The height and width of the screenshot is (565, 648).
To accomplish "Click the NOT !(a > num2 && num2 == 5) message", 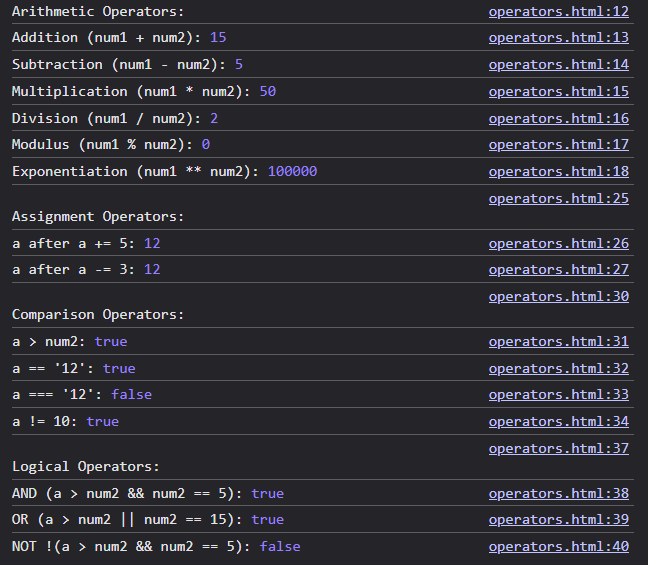I will [x=156, y=546].
